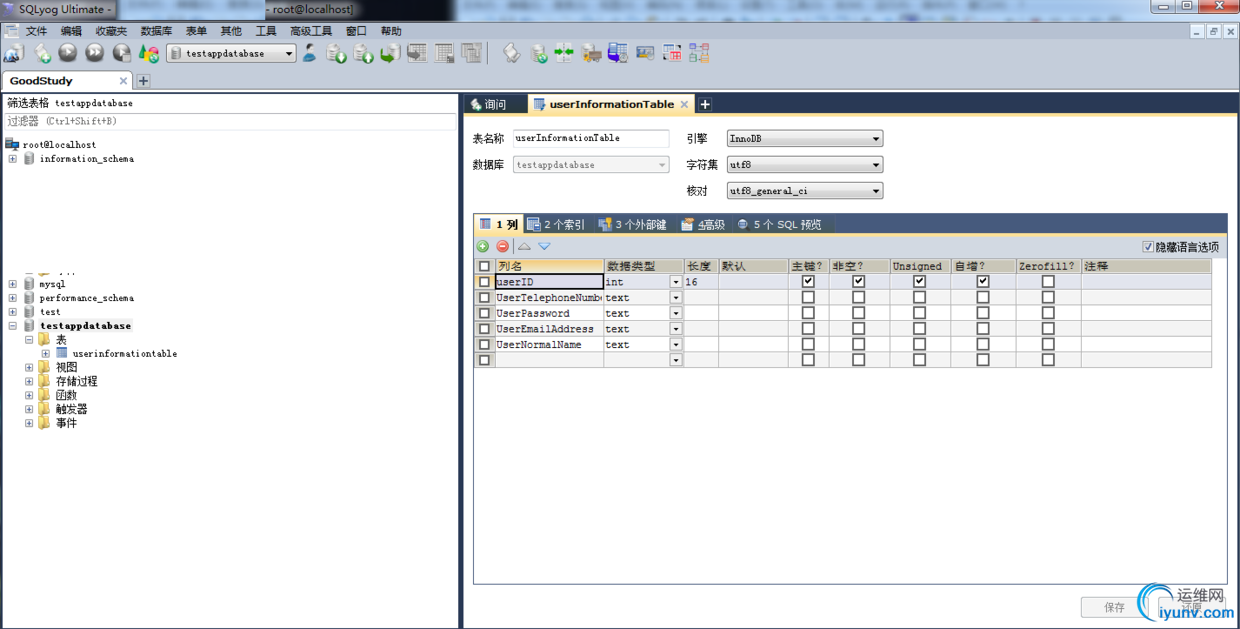Click the notification services icon
Screen dimensions: 1240x629
click(645, 53)
